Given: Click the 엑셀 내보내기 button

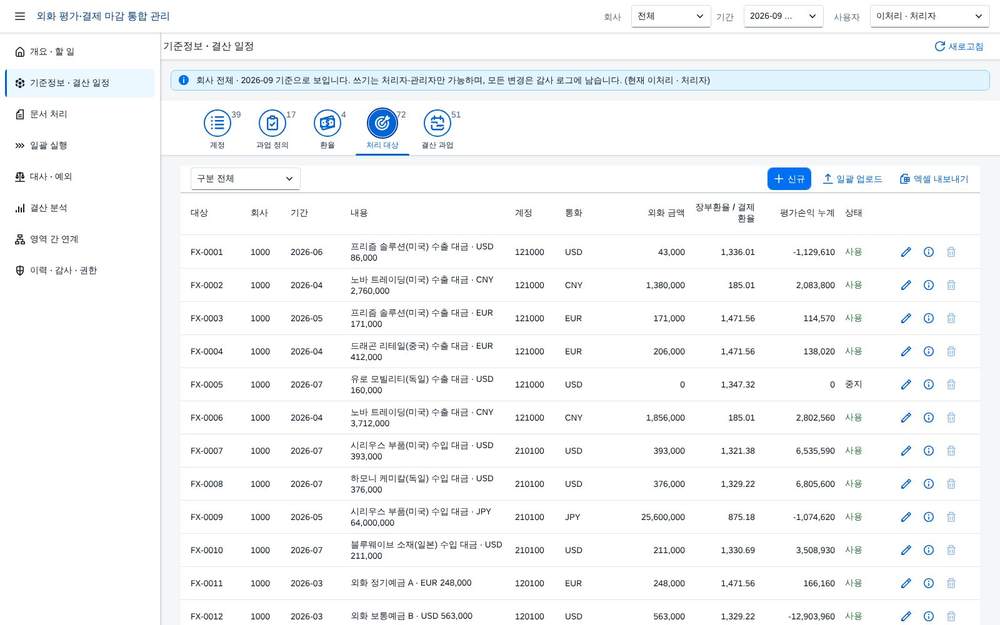Looking at the screenshot, I should tap(934, 179).
